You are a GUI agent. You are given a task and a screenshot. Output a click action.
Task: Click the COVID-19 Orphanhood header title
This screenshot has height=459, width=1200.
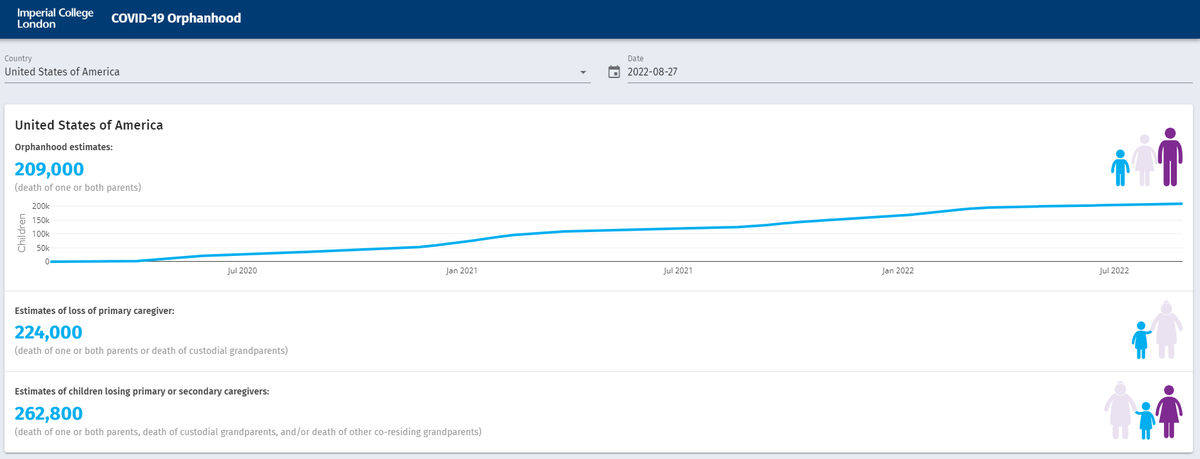176,18
